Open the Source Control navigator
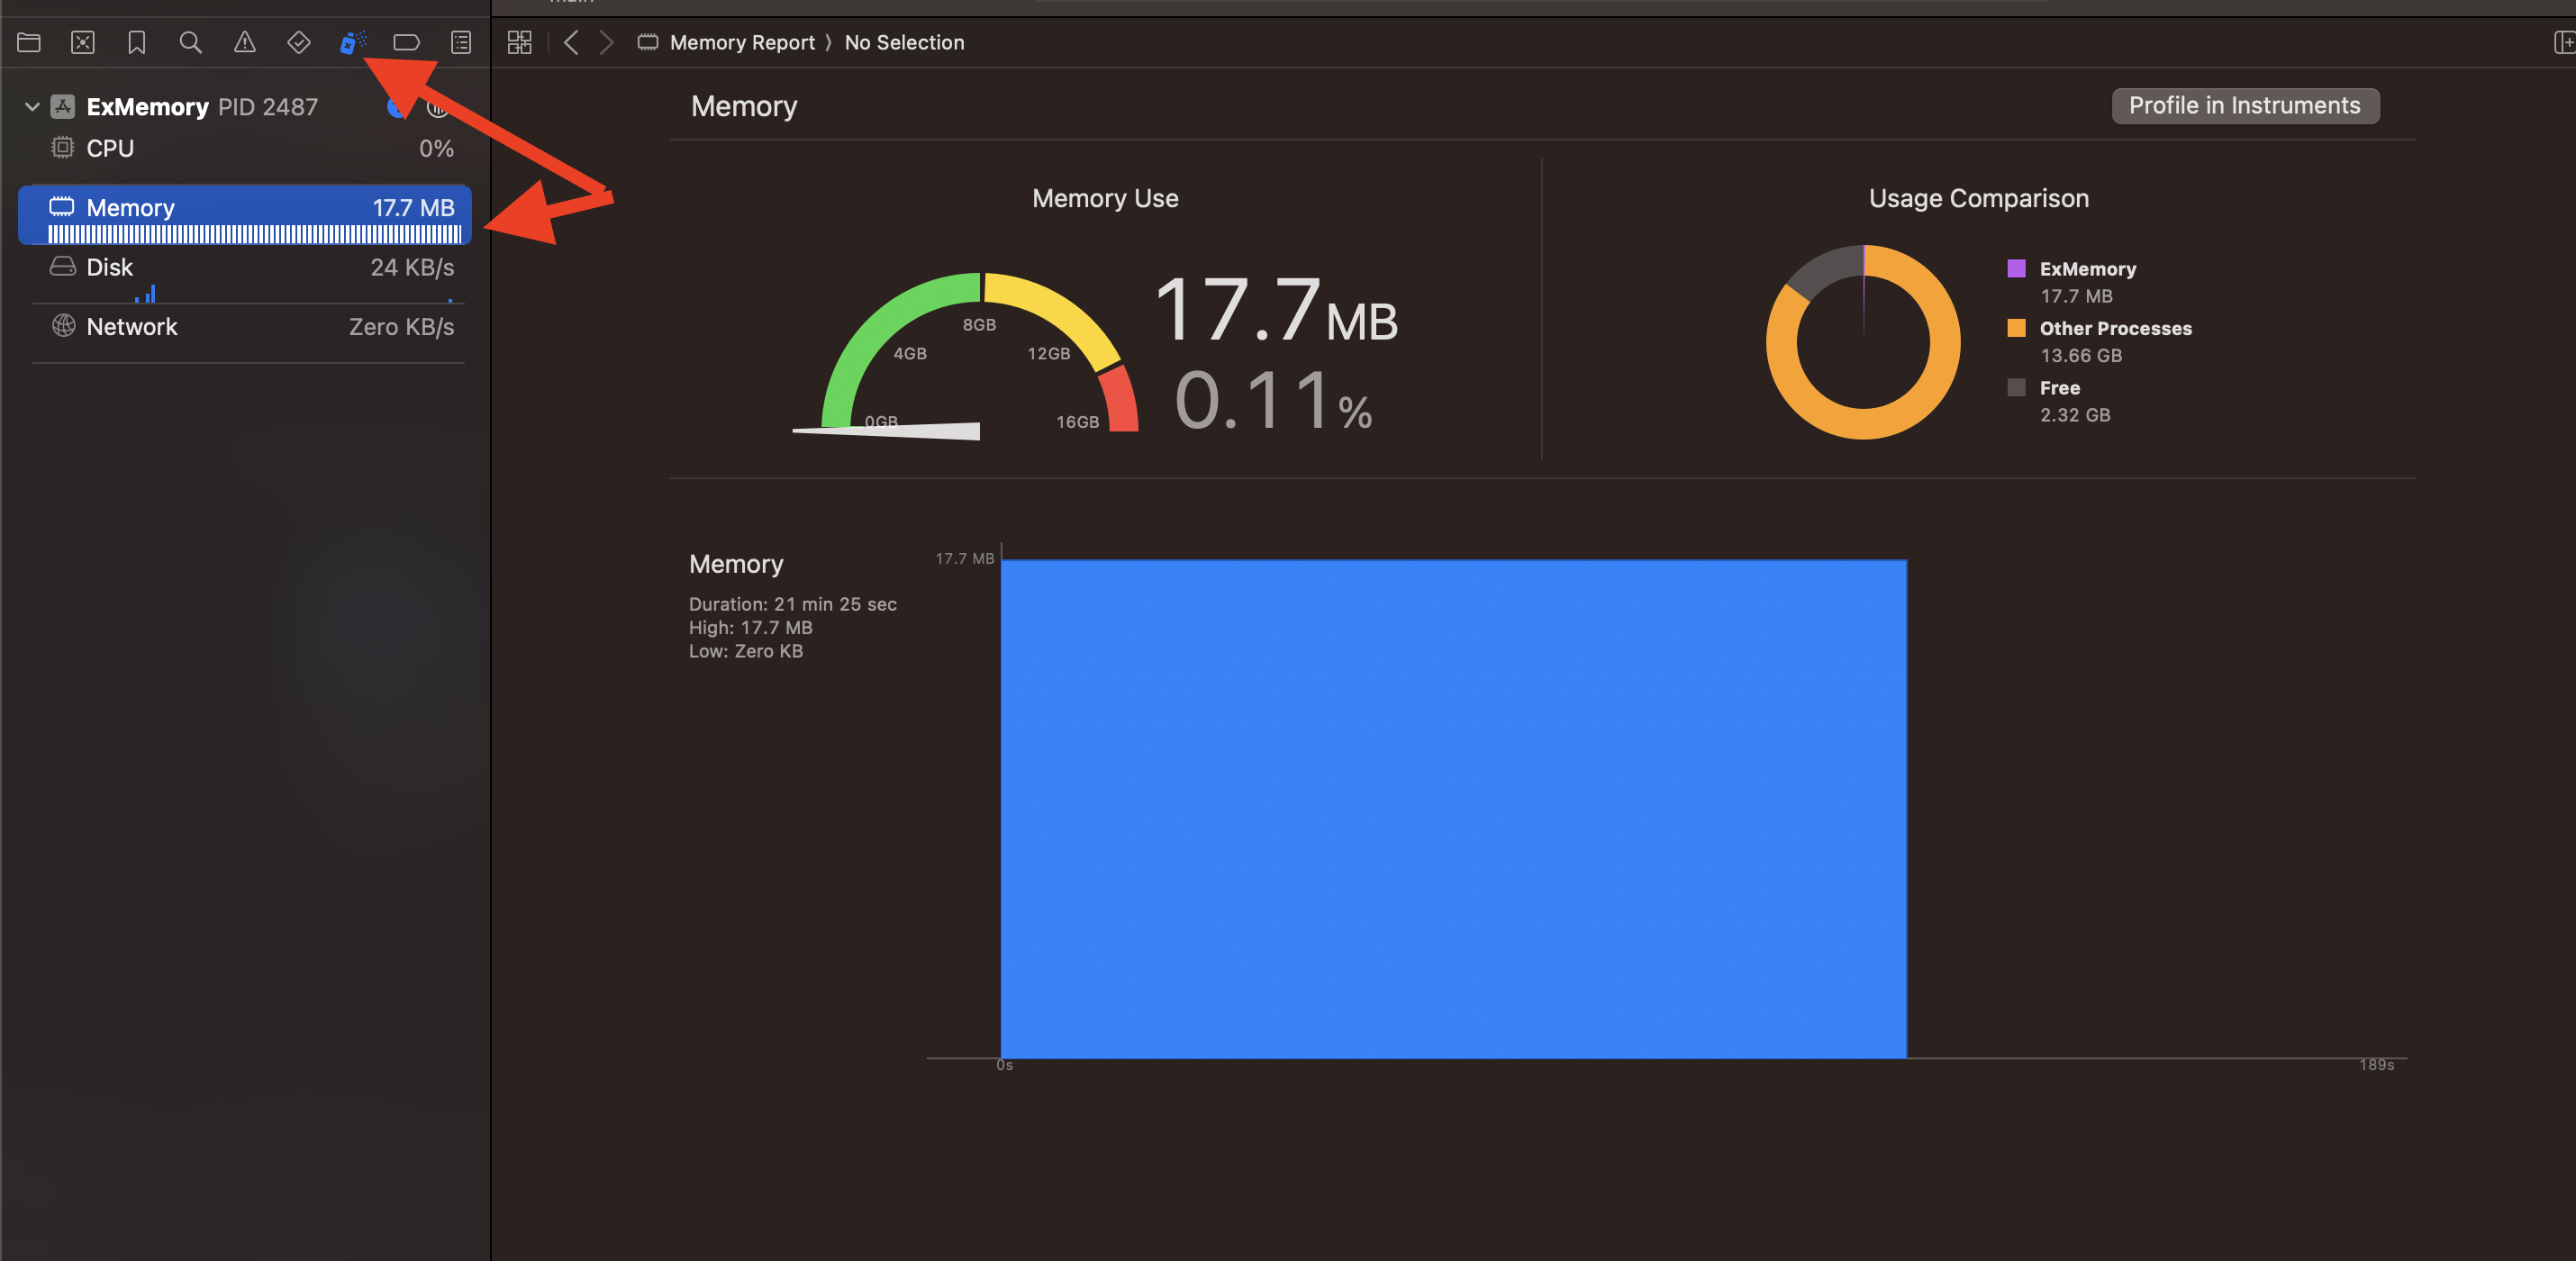Image resolution: width=2576 pixels, height=1261 pixels. (x=83, y=42)
